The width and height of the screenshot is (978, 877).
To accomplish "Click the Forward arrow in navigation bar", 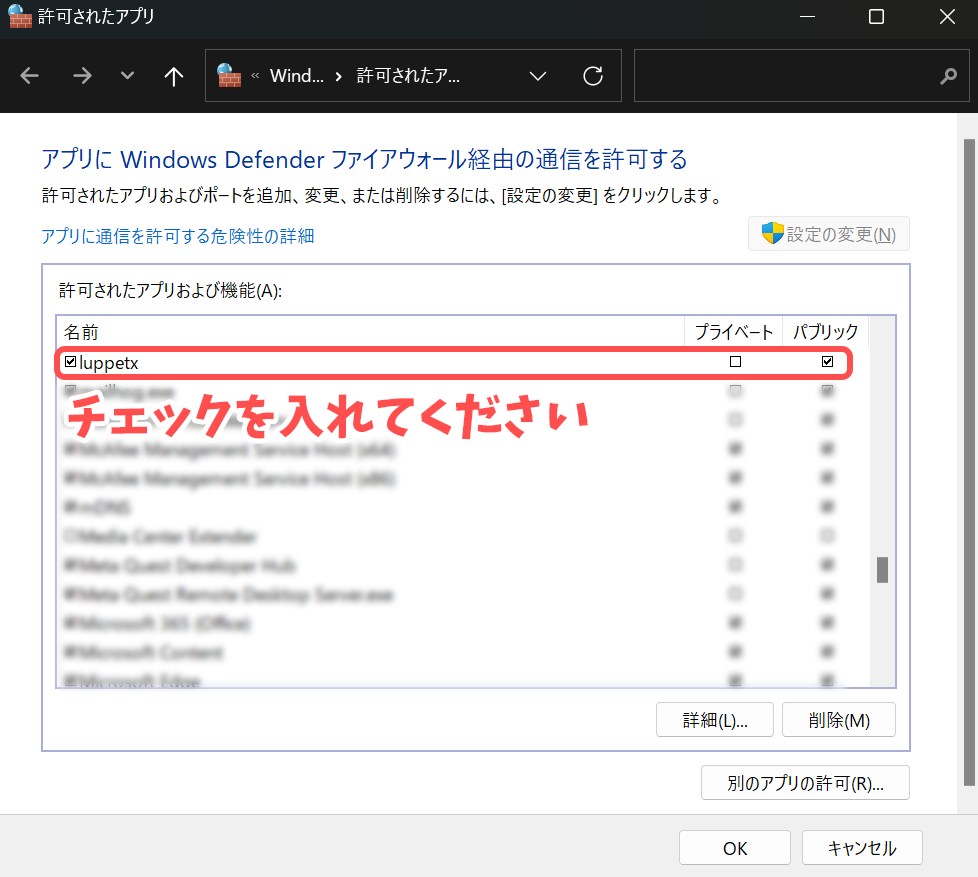I will click(82, 76).
